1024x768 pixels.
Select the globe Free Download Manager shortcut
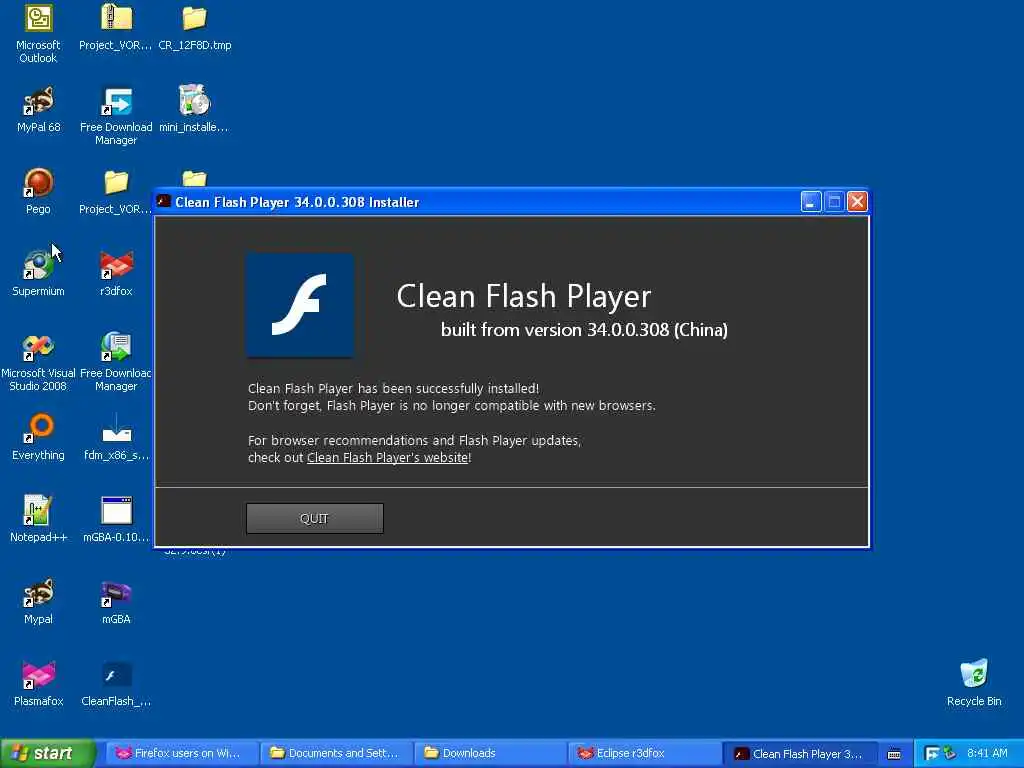116,347
